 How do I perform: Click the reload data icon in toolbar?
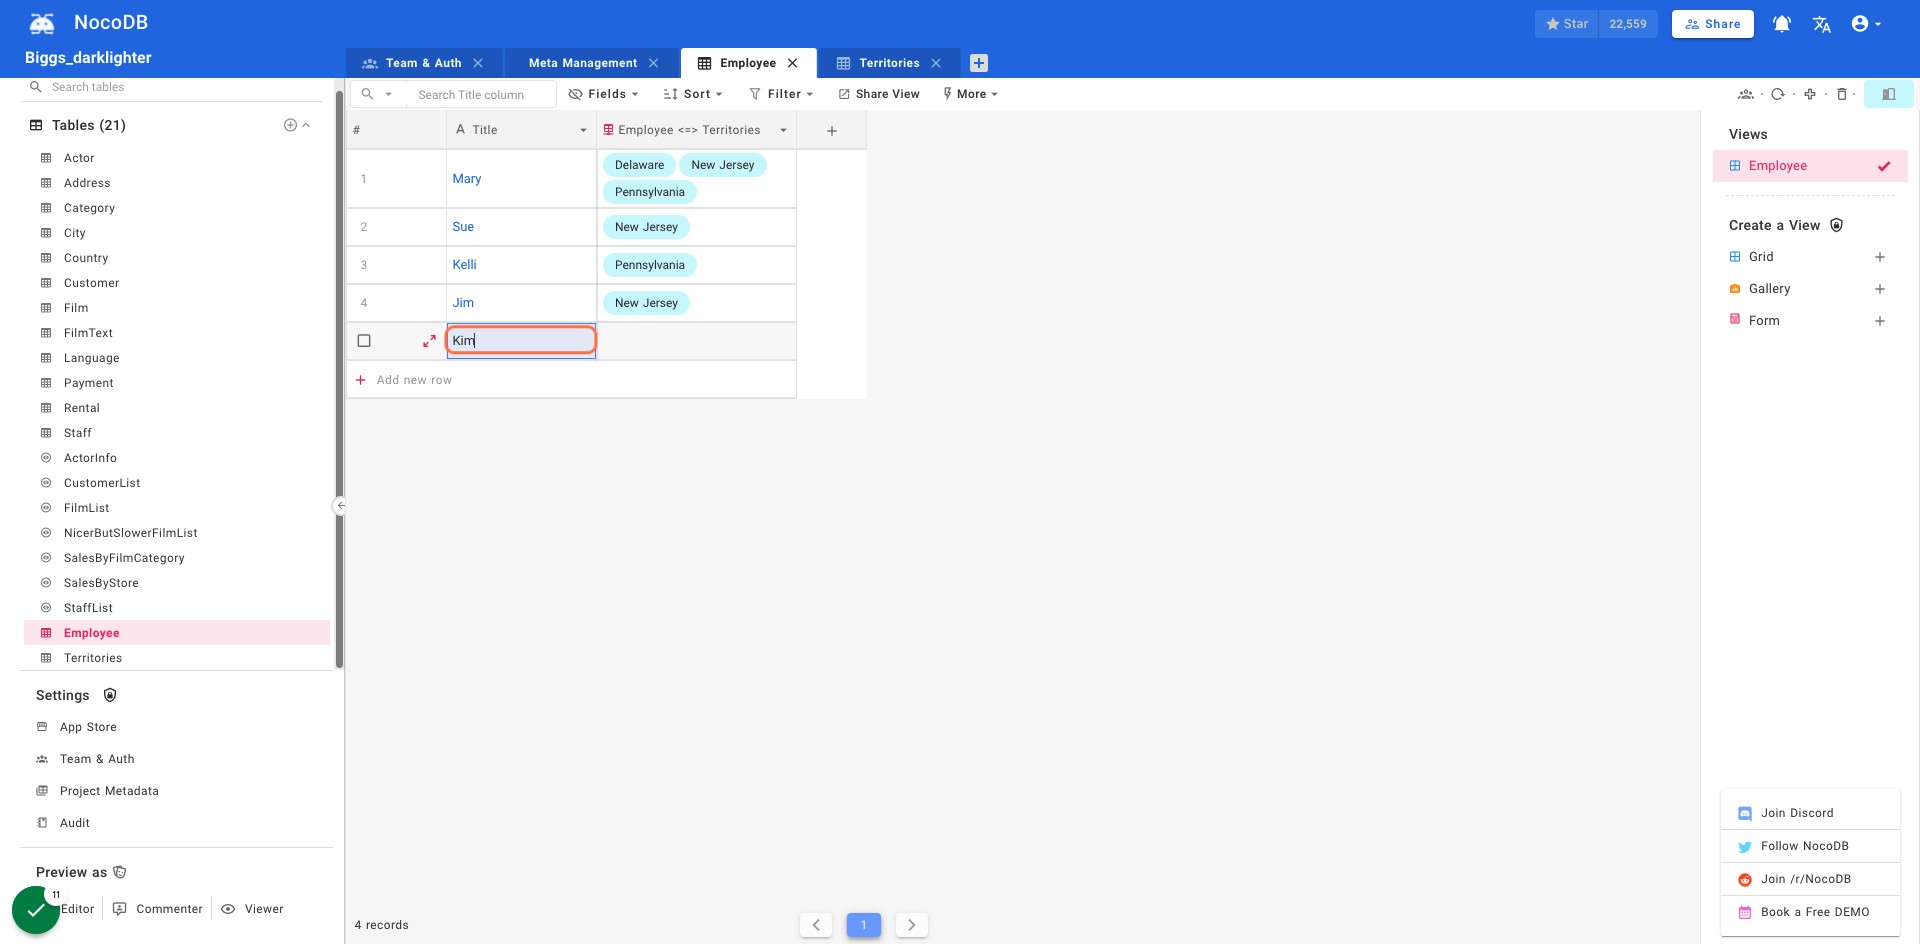pyautogui.click(x=1777, y=94)
